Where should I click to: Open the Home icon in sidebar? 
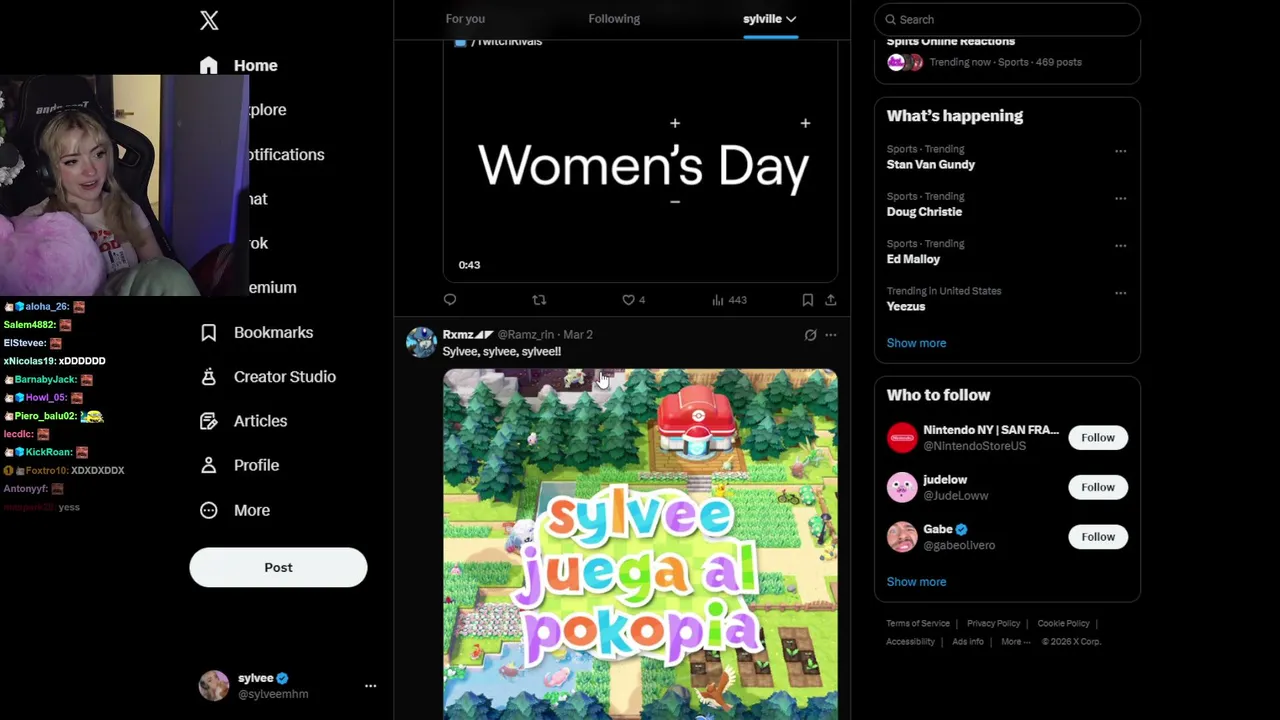(208, 65)
